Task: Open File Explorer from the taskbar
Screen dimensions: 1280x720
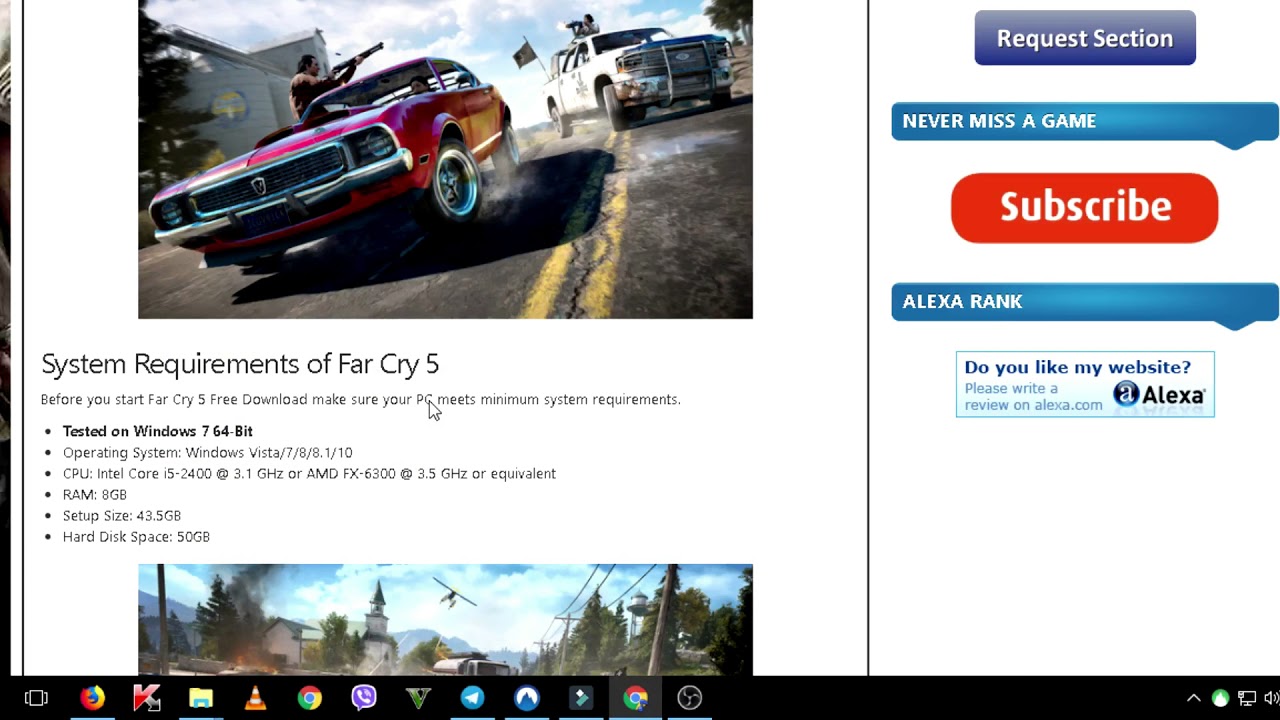Action: tap(201, 698)
